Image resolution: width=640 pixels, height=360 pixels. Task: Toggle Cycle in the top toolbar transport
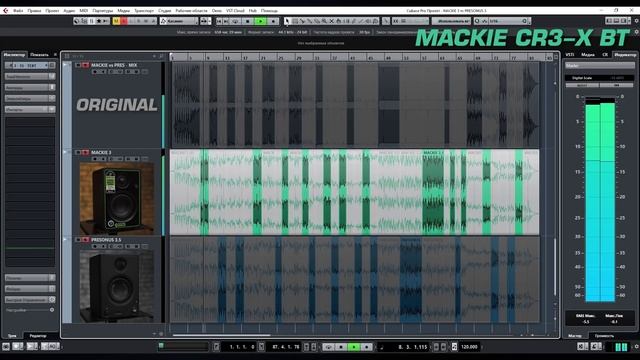(x=236, y=21)
